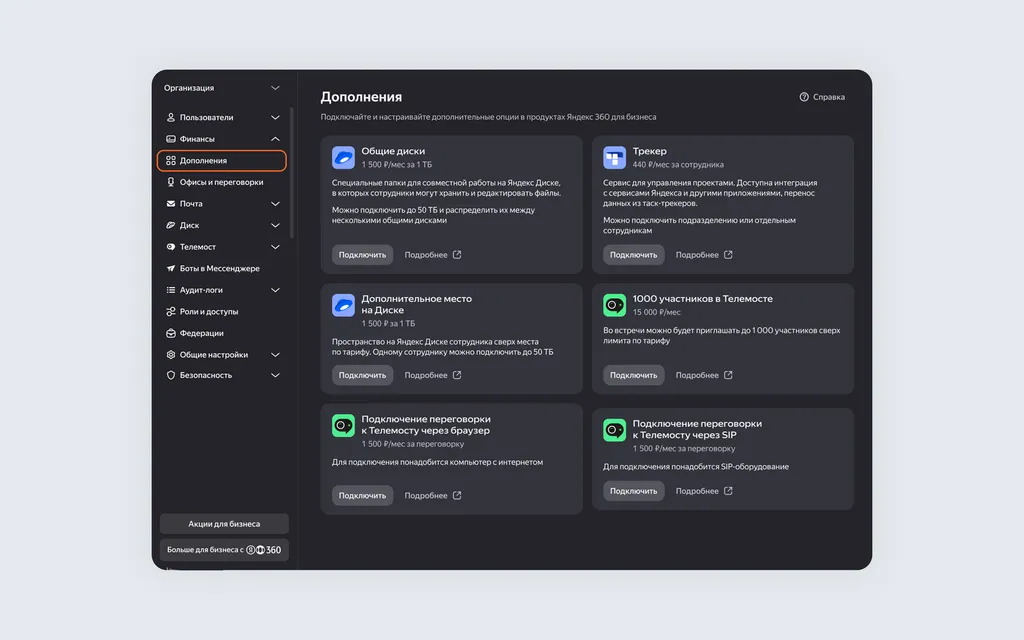Click the Безопасность shield icon
1024x640 pixels.
(170, 376)
